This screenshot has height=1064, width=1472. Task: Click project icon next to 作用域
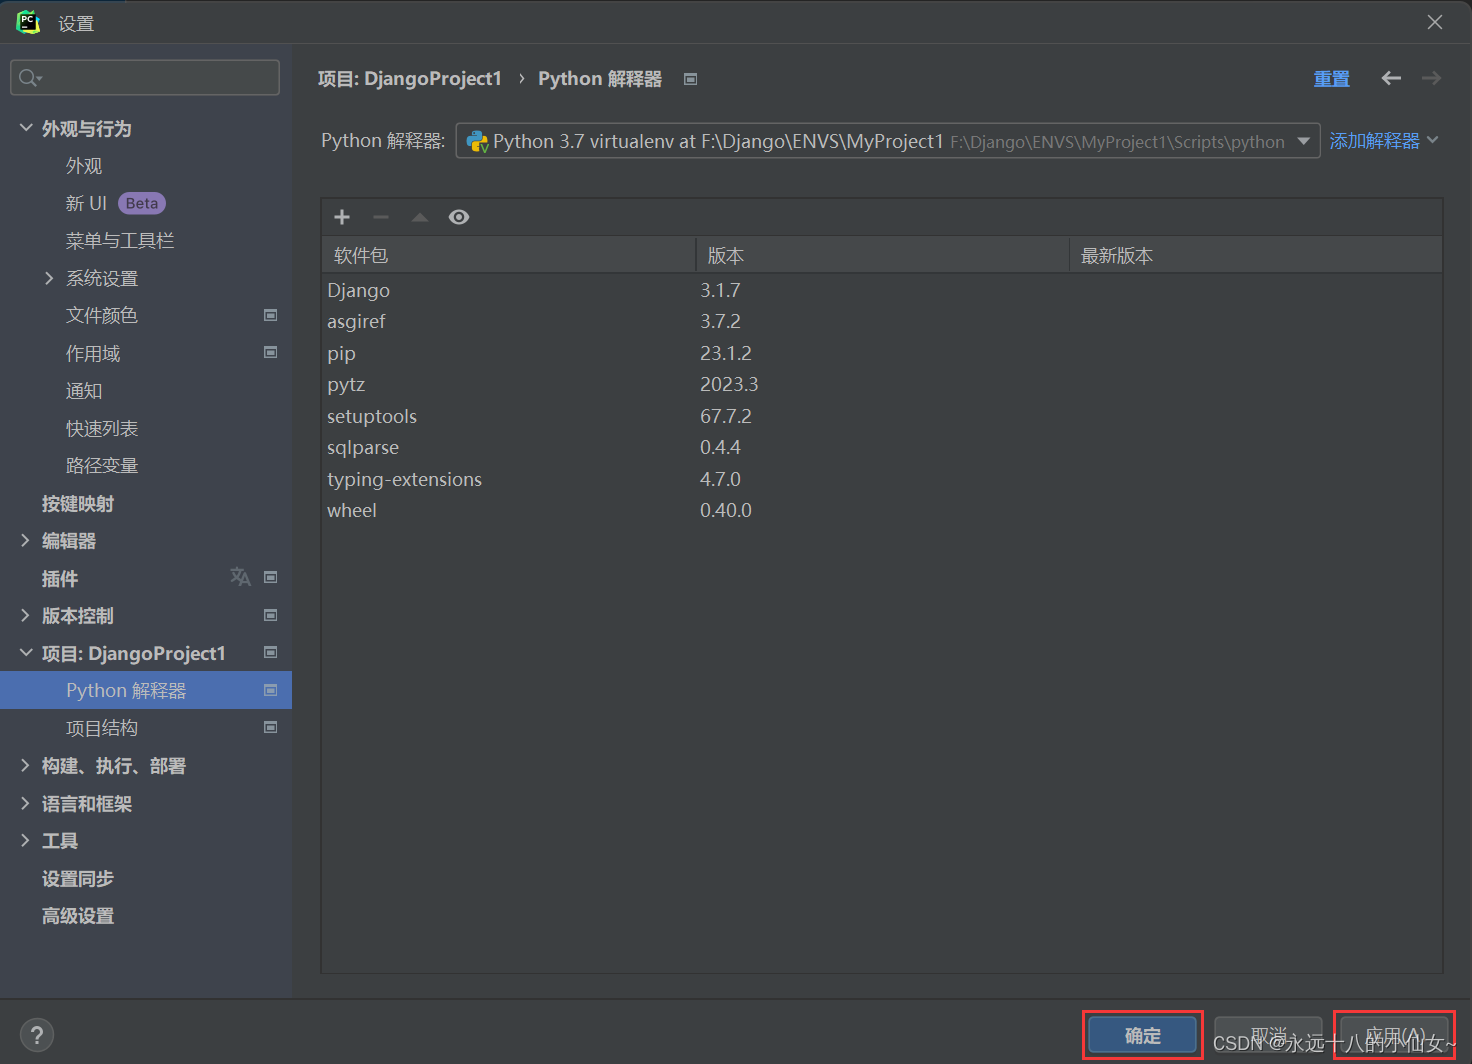tap(270, 352)
